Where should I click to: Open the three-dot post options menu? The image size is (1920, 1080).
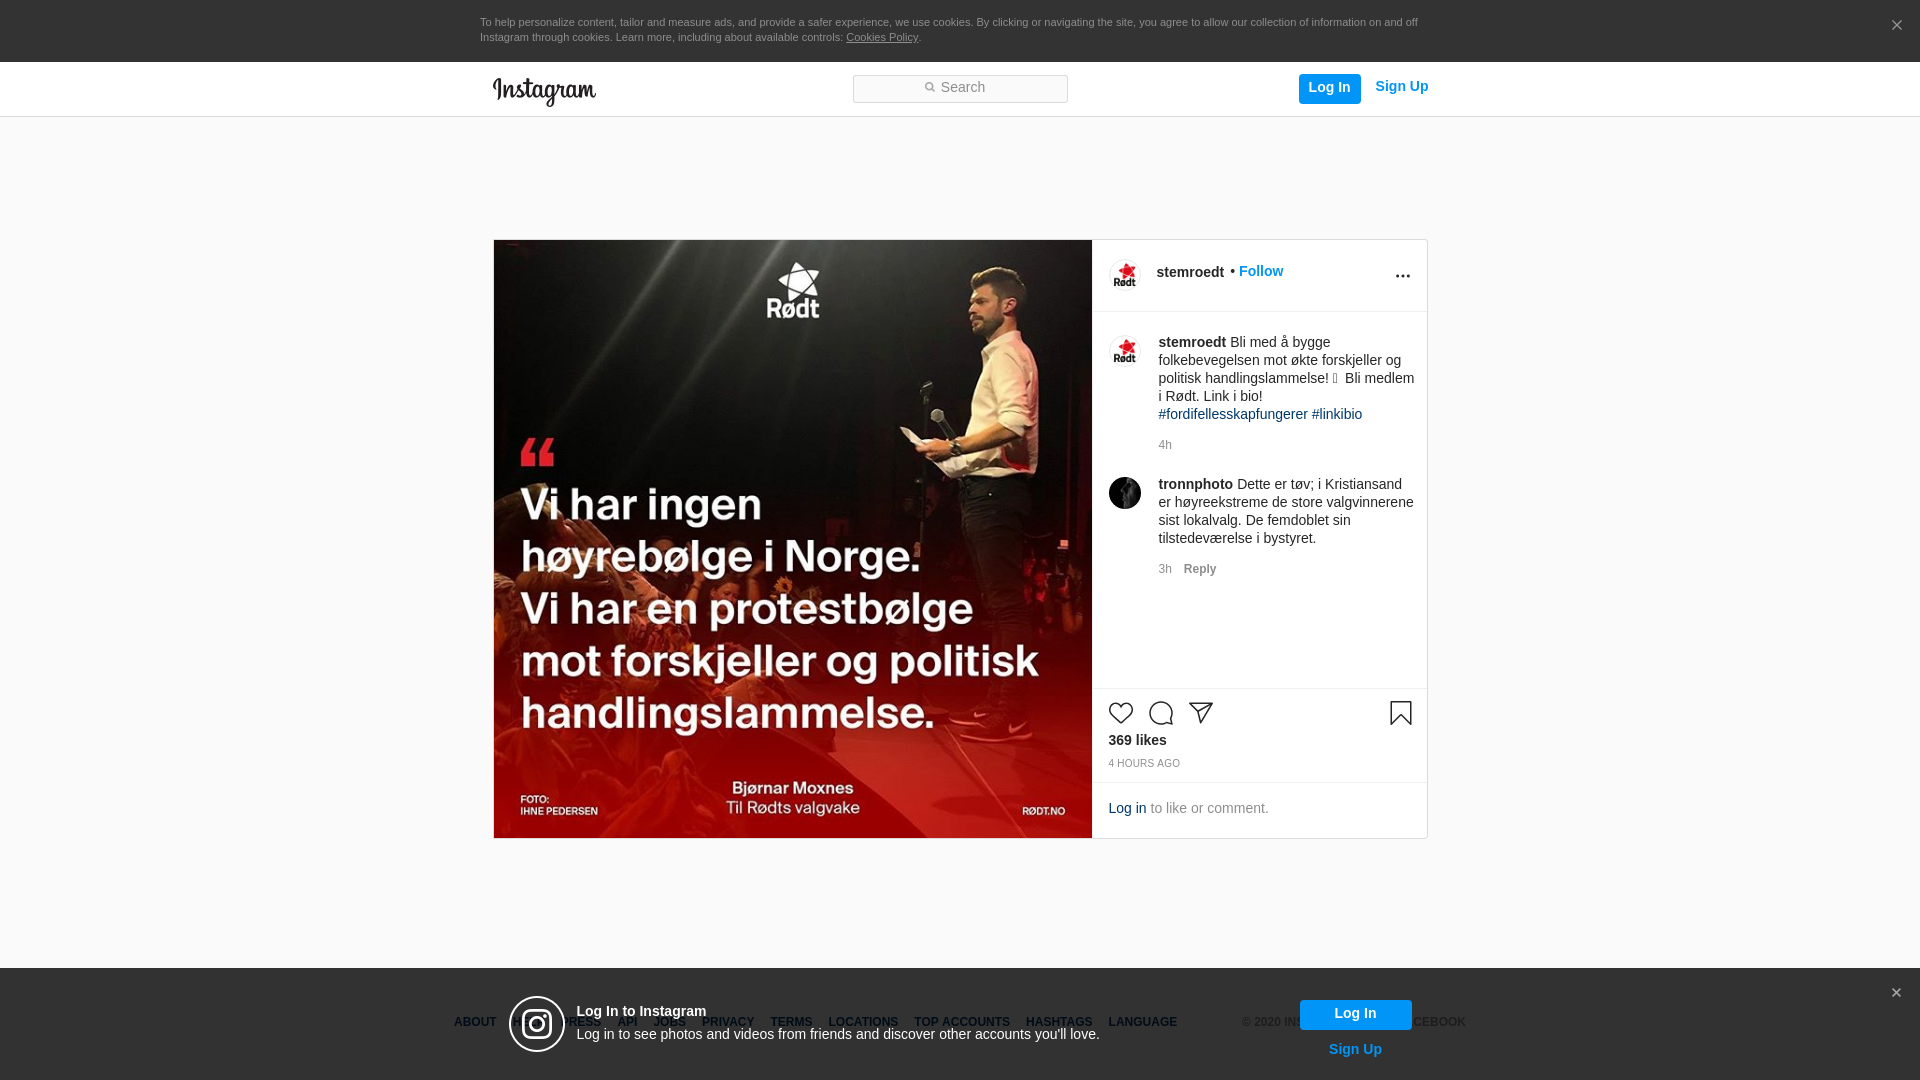1403,276
